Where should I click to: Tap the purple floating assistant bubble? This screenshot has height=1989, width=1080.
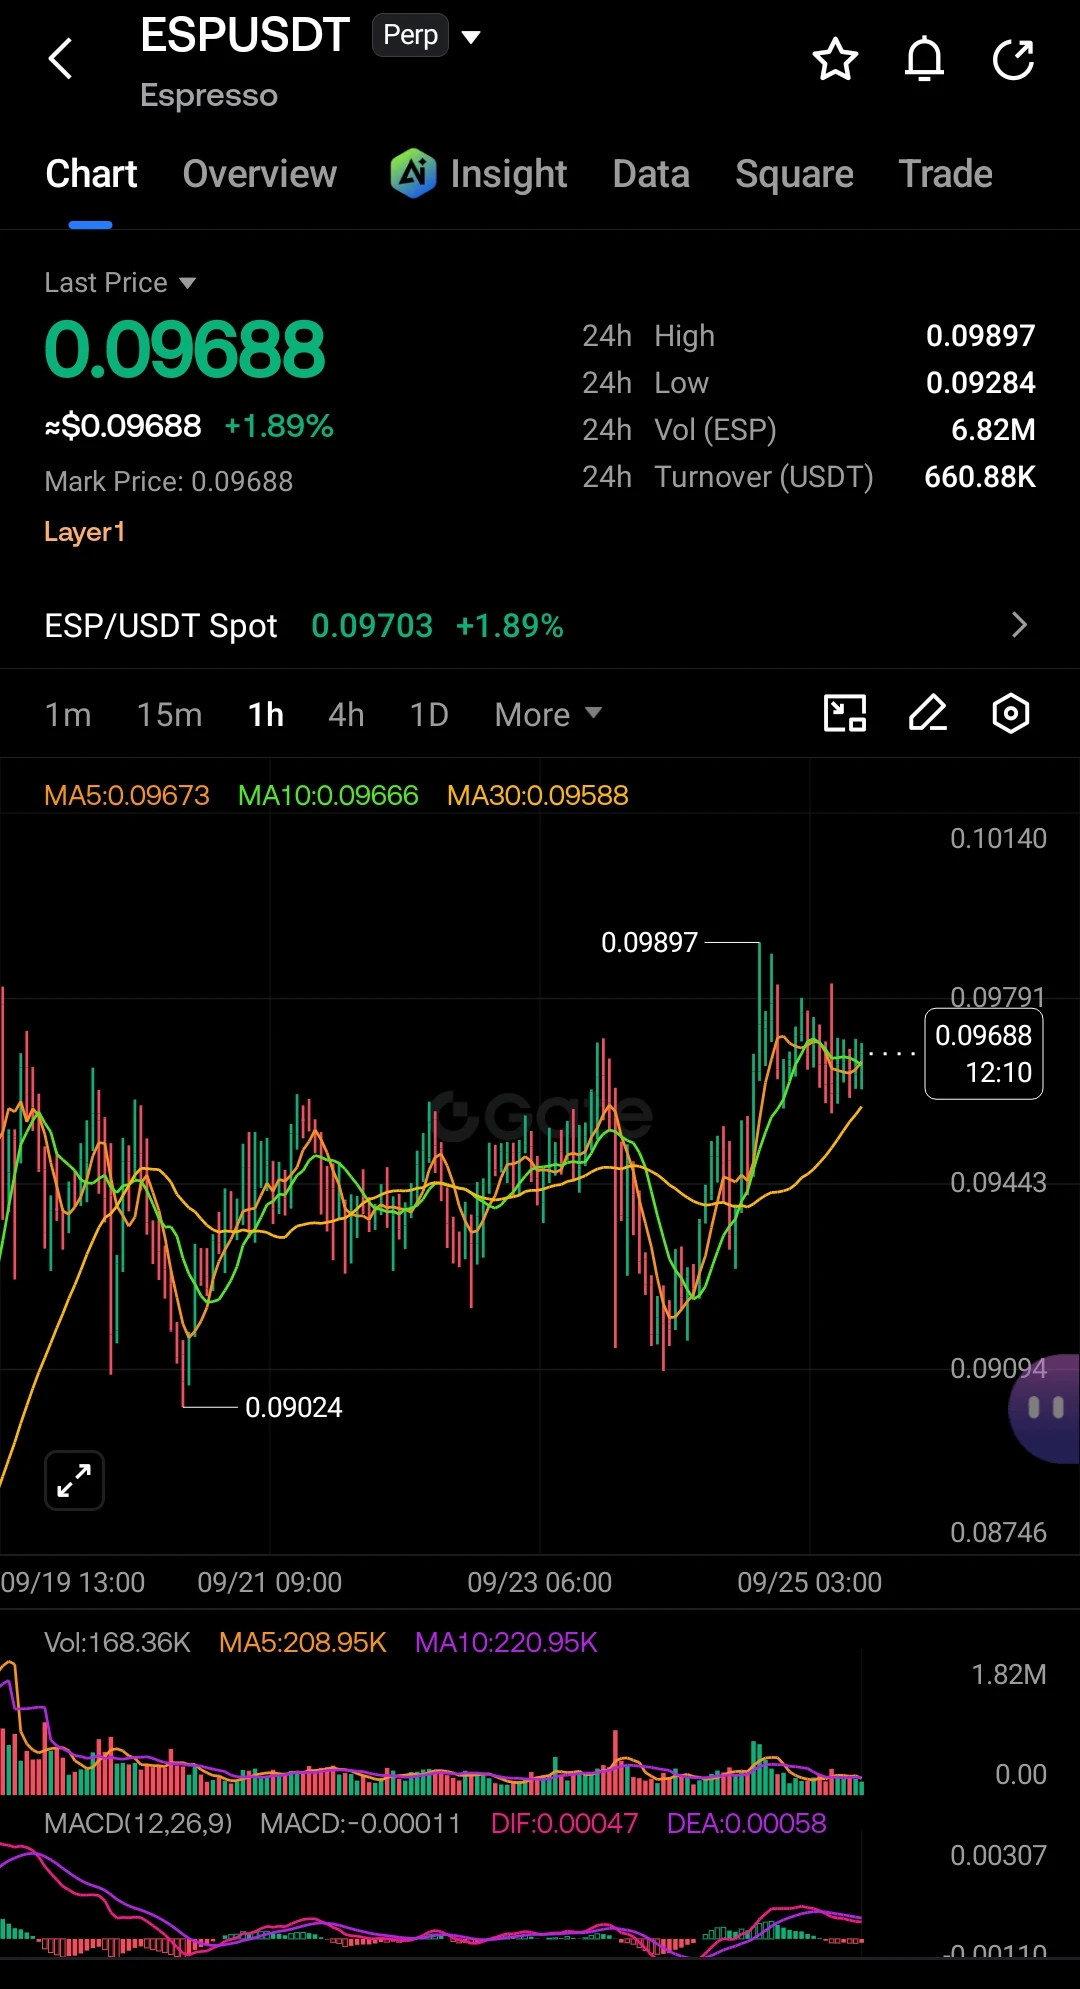[x=1045, y=1408]
